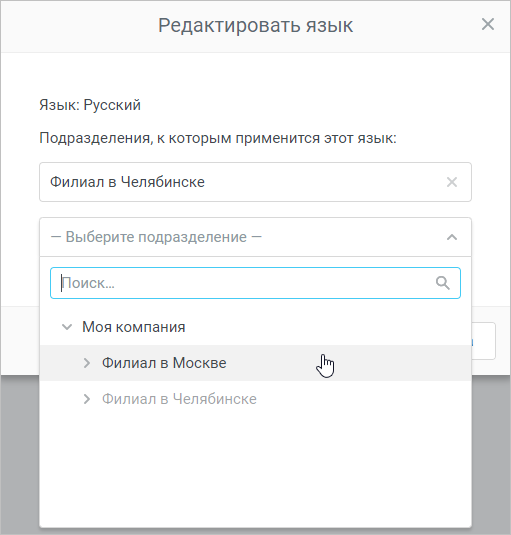The height and width of the screenshot is (535, 511).
Task: Click the Язык: Русский label
Action: (90, 105)
